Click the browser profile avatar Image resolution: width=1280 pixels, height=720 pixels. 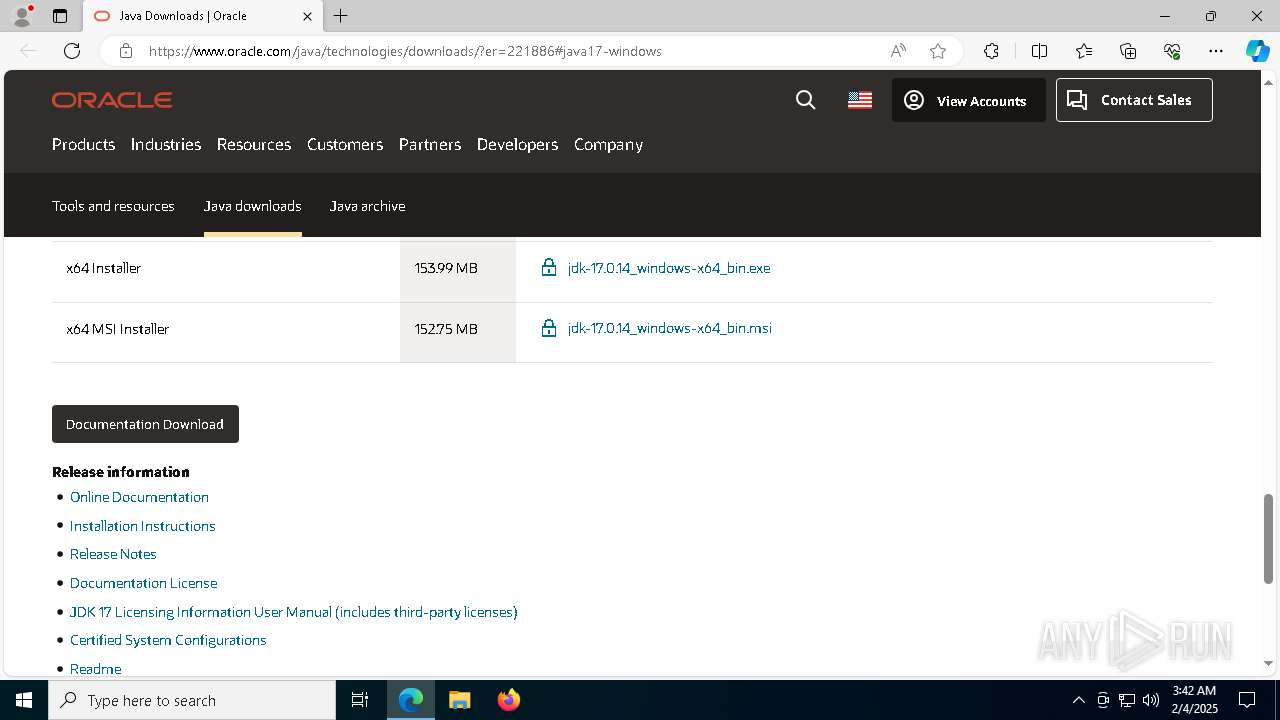(x=22, y=16)
